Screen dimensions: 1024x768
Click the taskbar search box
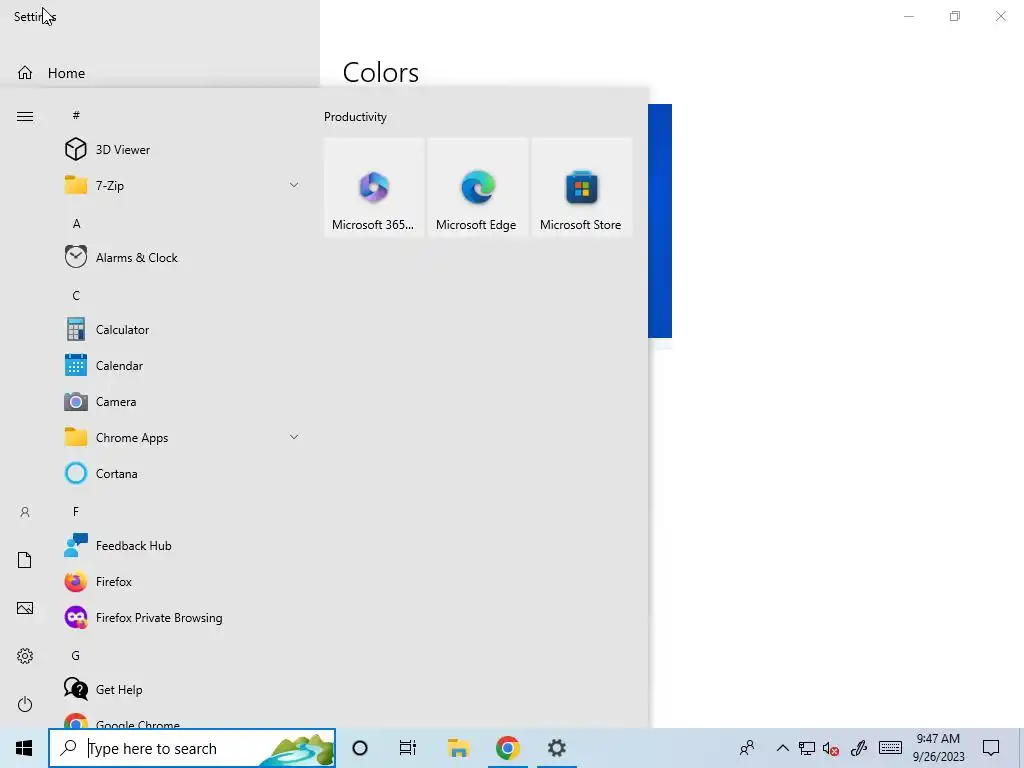(x=192, y=748)
